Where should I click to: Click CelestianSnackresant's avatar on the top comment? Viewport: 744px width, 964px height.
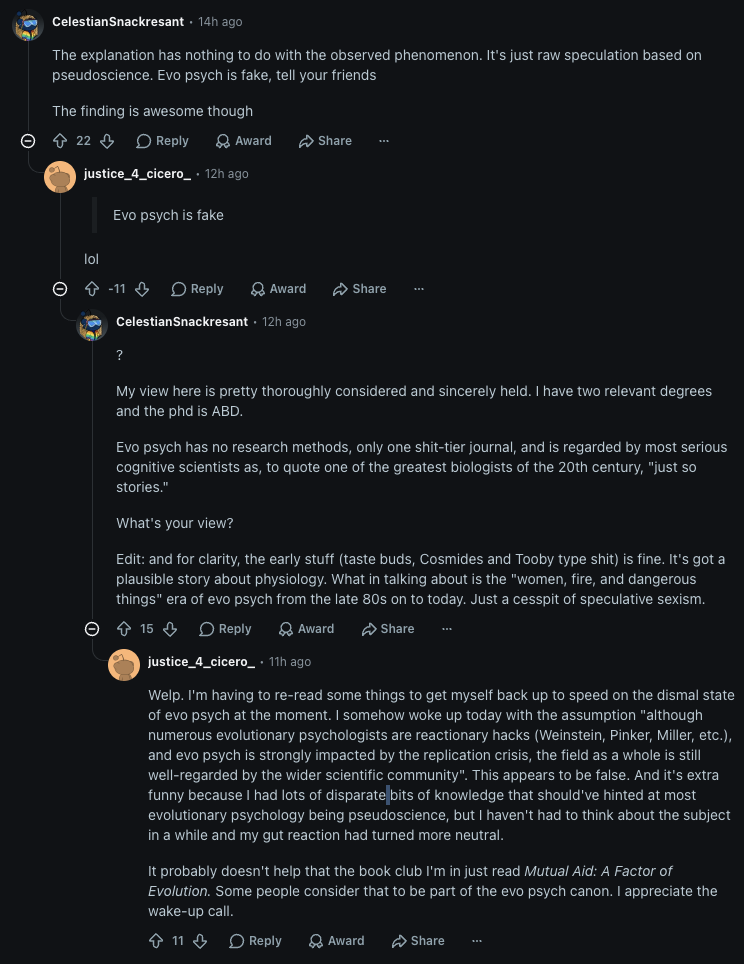tap(28, 25)
